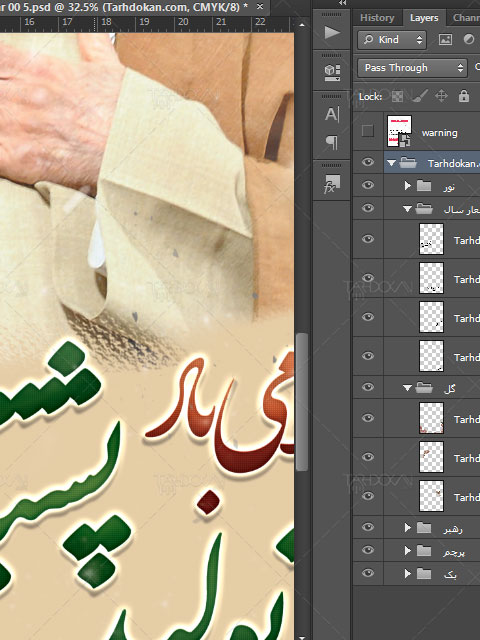480x640 pixels.
Task: Lock all padlock icon
Action: (x=464, y=96)
